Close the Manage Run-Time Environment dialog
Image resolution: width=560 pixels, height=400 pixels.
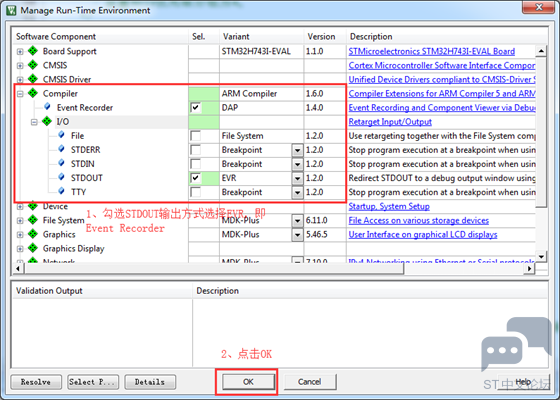(539, 7)
